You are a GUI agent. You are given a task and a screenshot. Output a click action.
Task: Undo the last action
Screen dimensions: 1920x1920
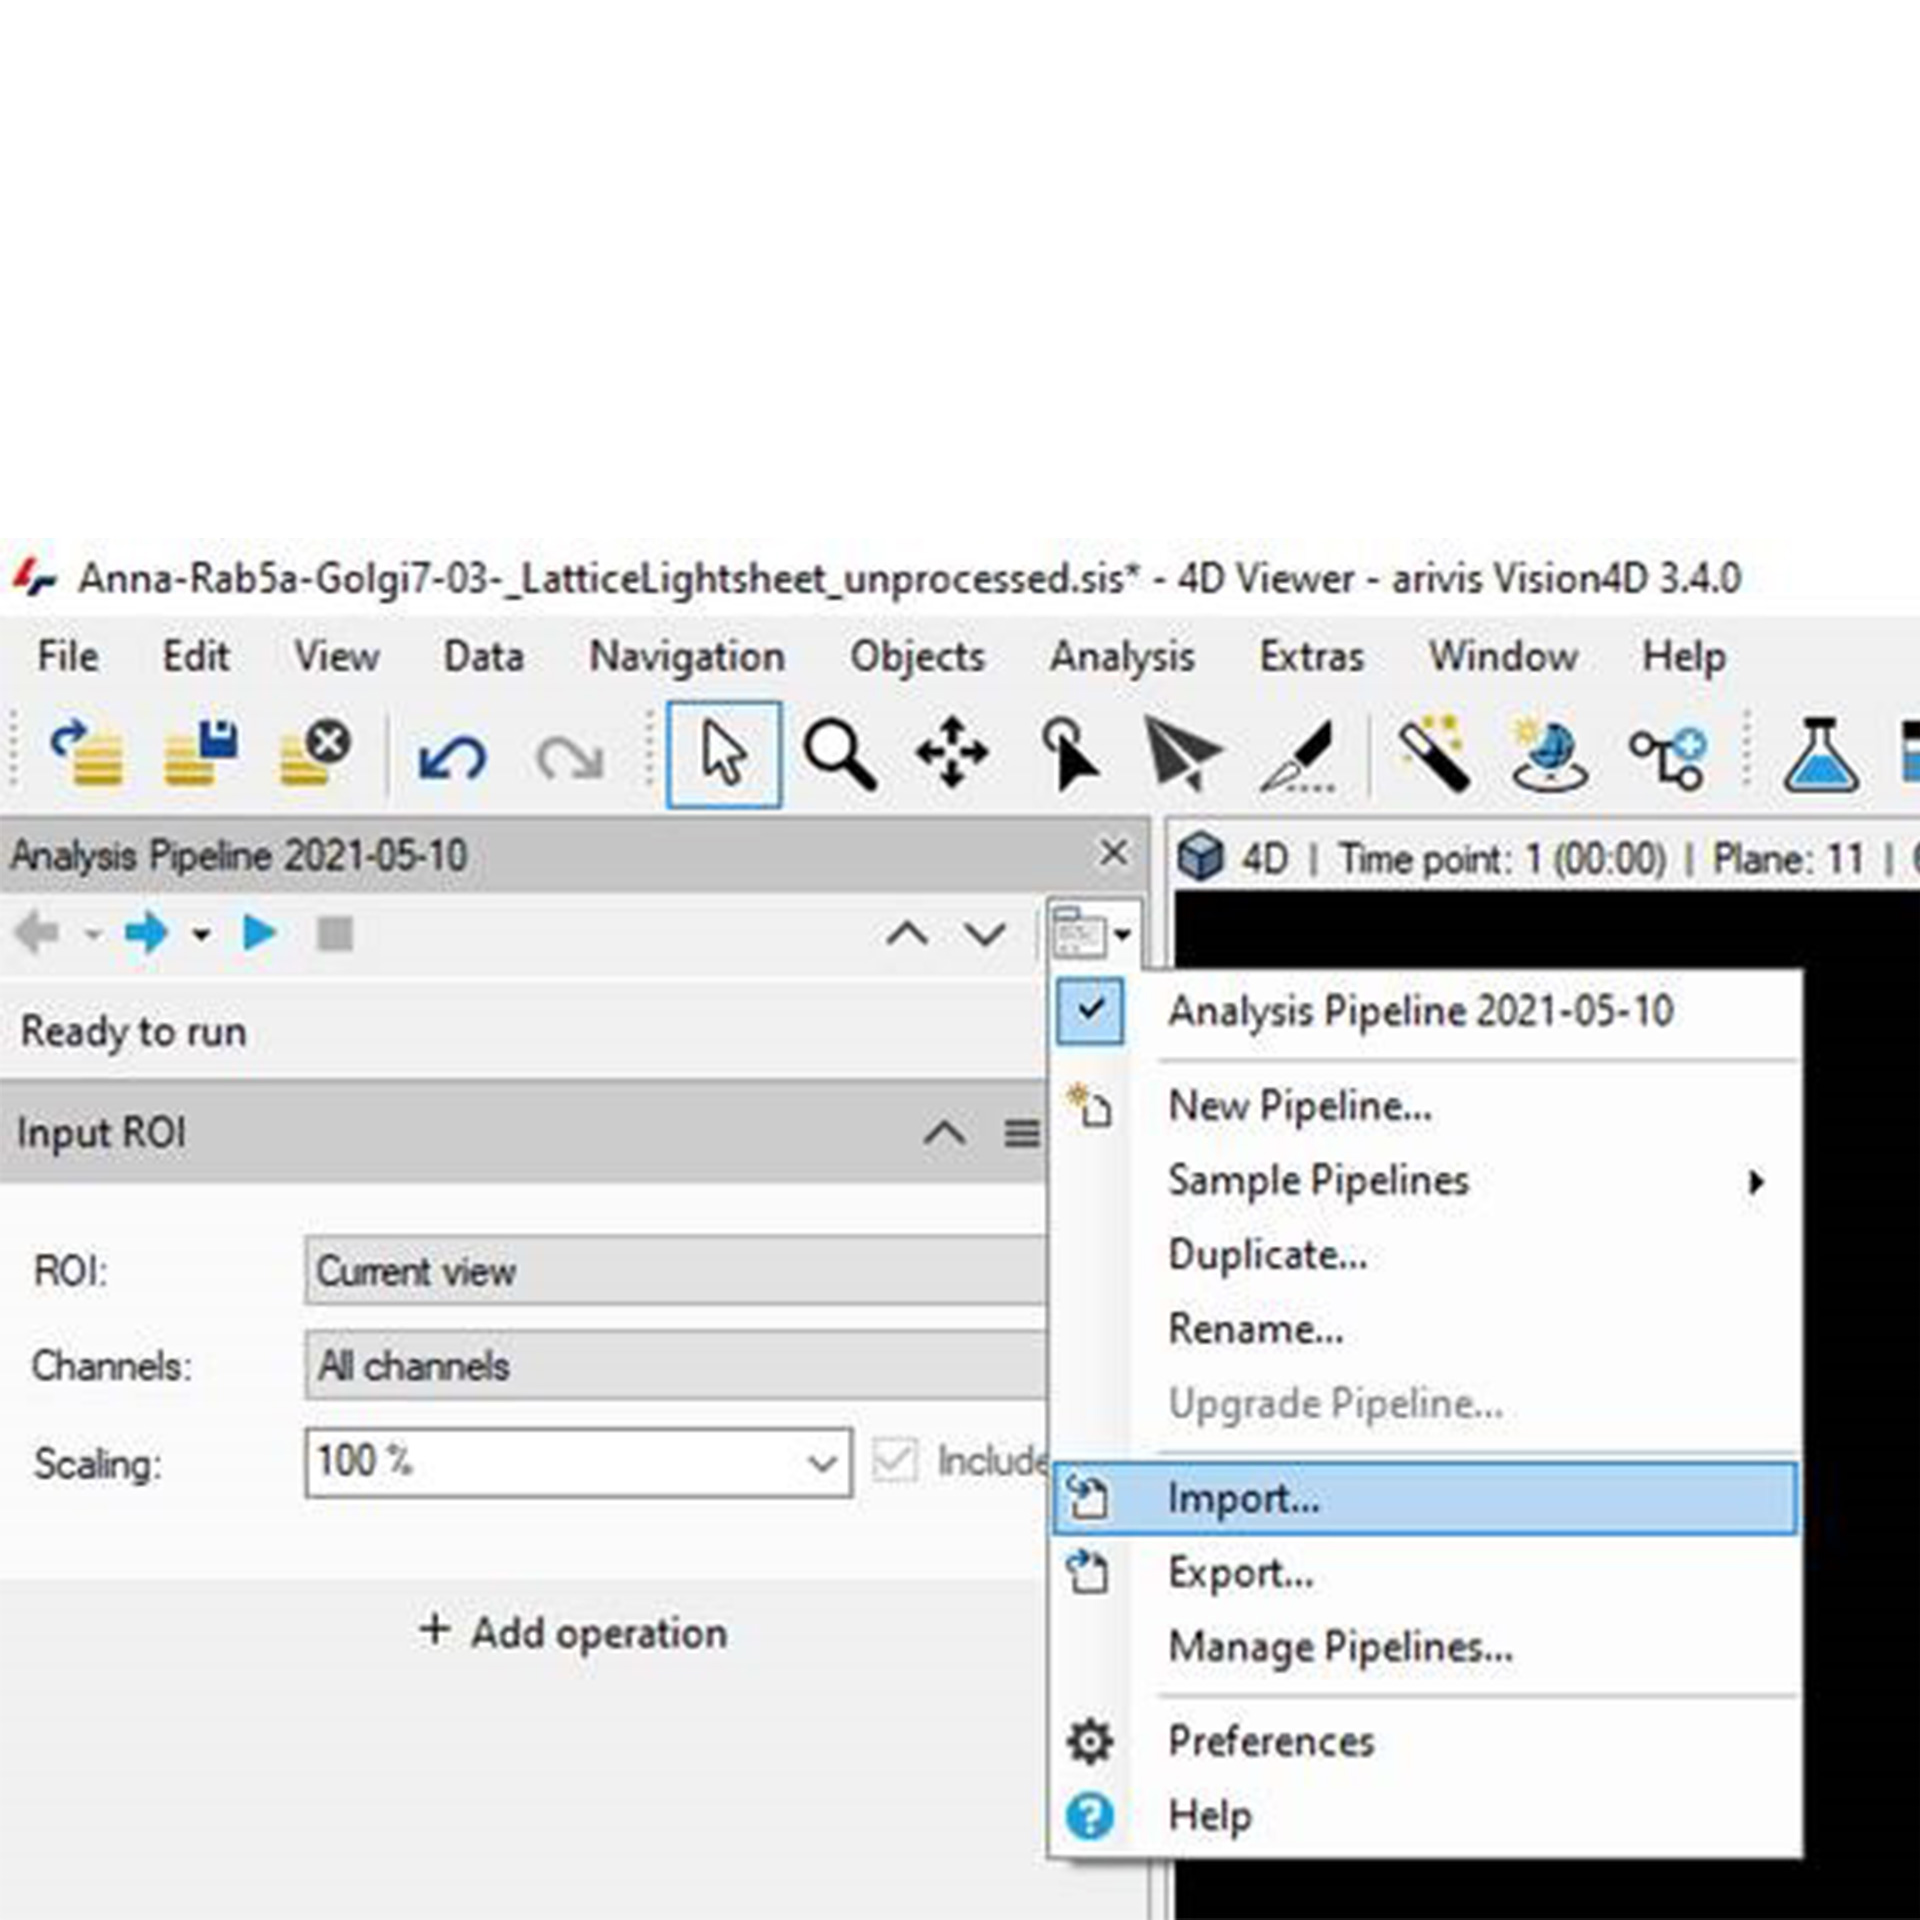point(452,757)
